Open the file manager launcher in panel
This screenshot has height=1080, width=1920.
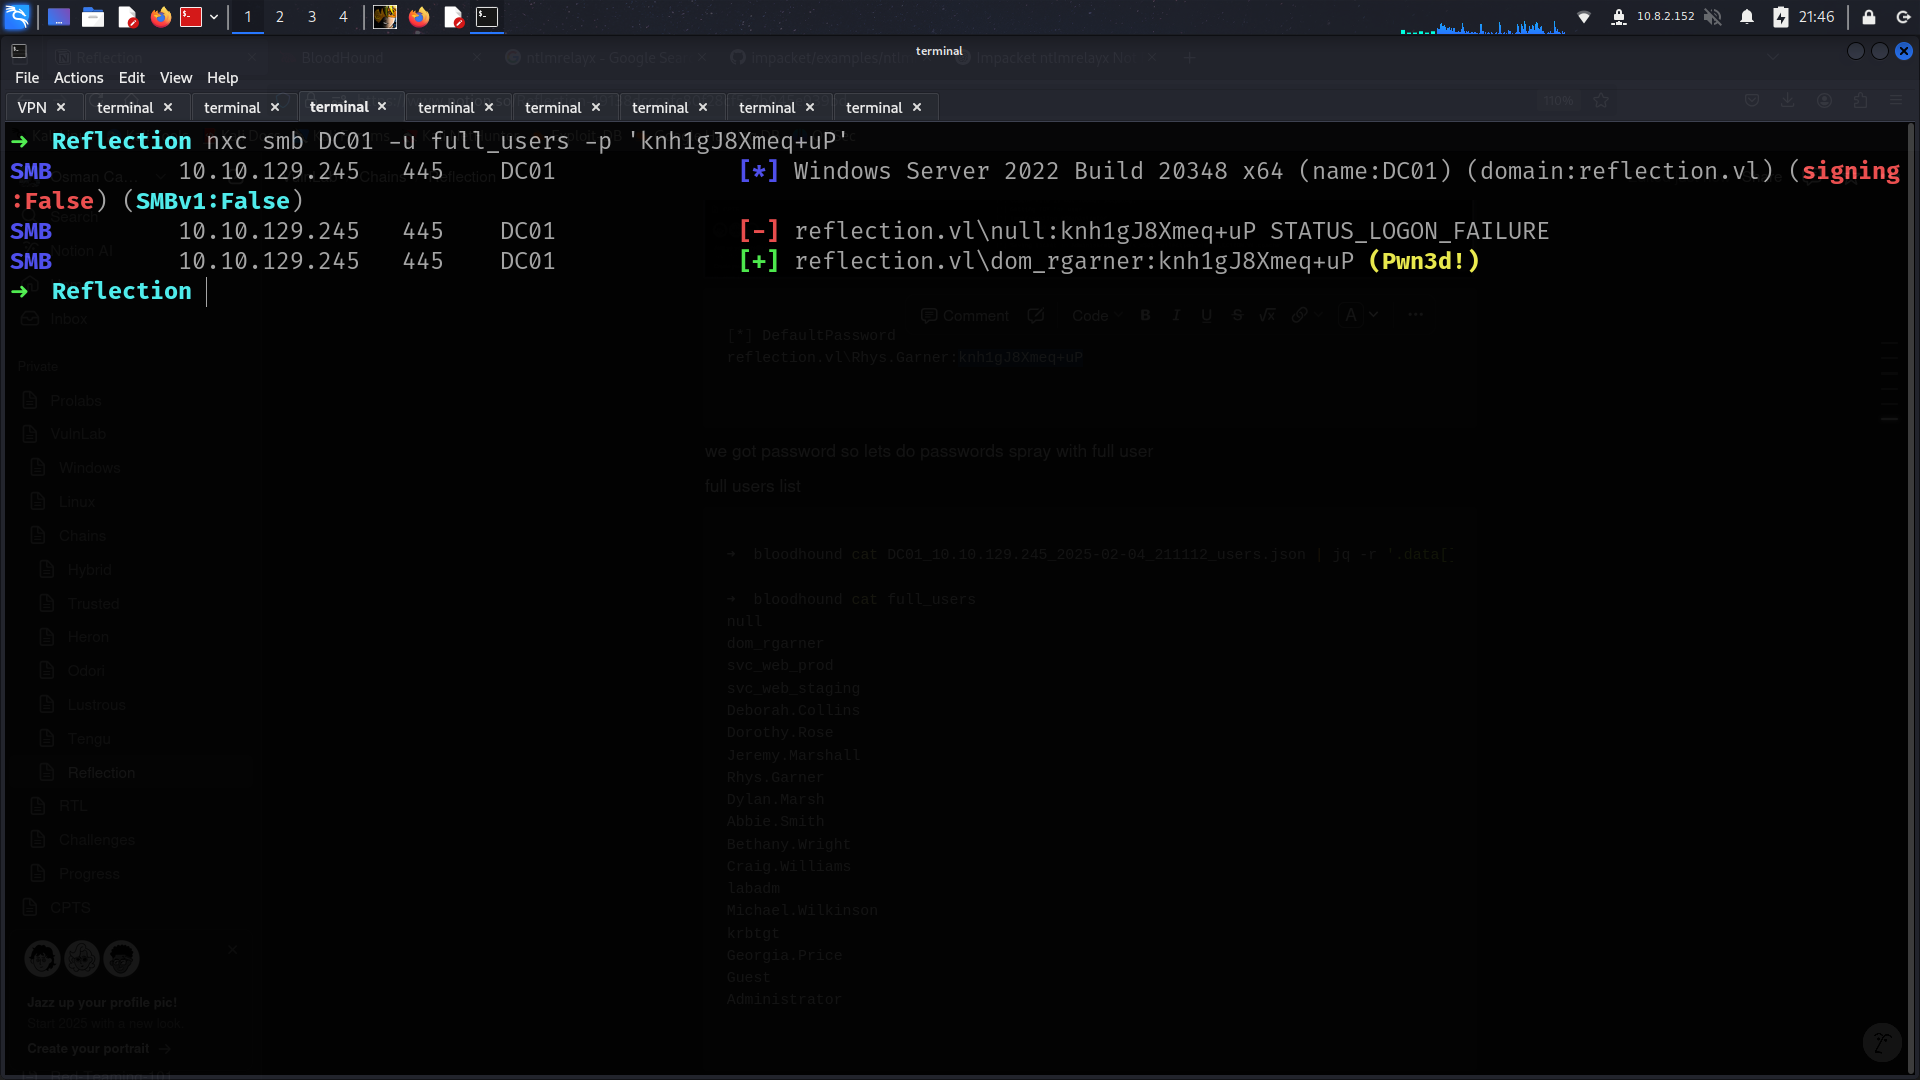93,17
